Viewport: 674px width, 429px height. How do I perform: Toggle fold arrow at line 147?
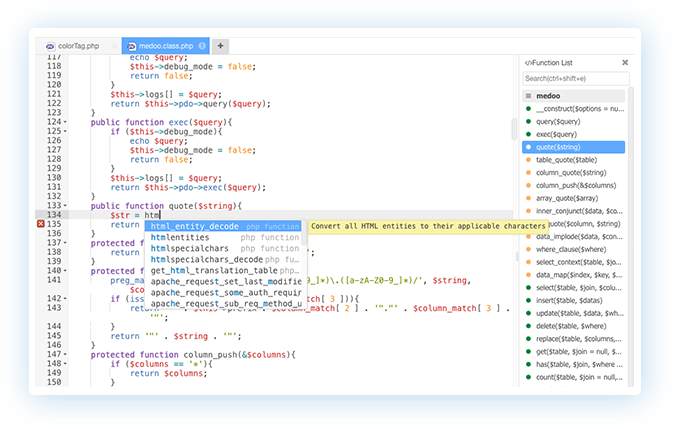65,353
